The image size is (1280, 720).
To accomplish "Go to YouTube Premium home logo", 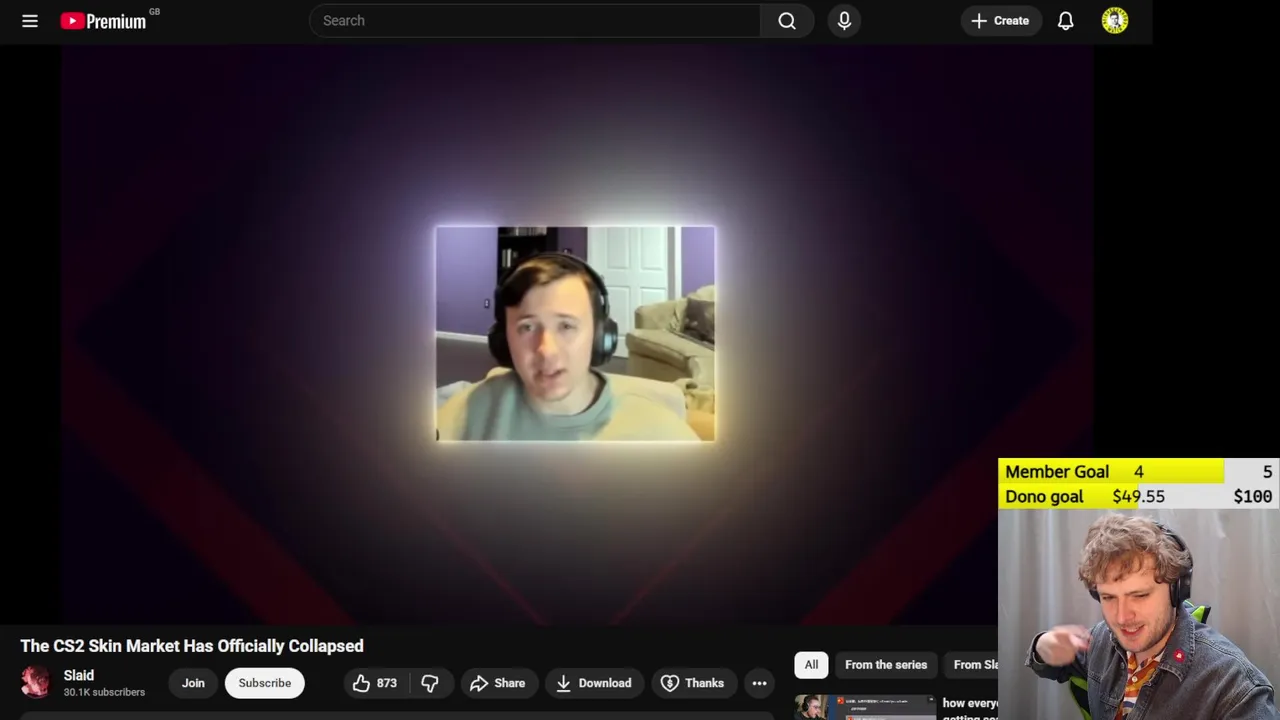I will [x=103, y=21].
